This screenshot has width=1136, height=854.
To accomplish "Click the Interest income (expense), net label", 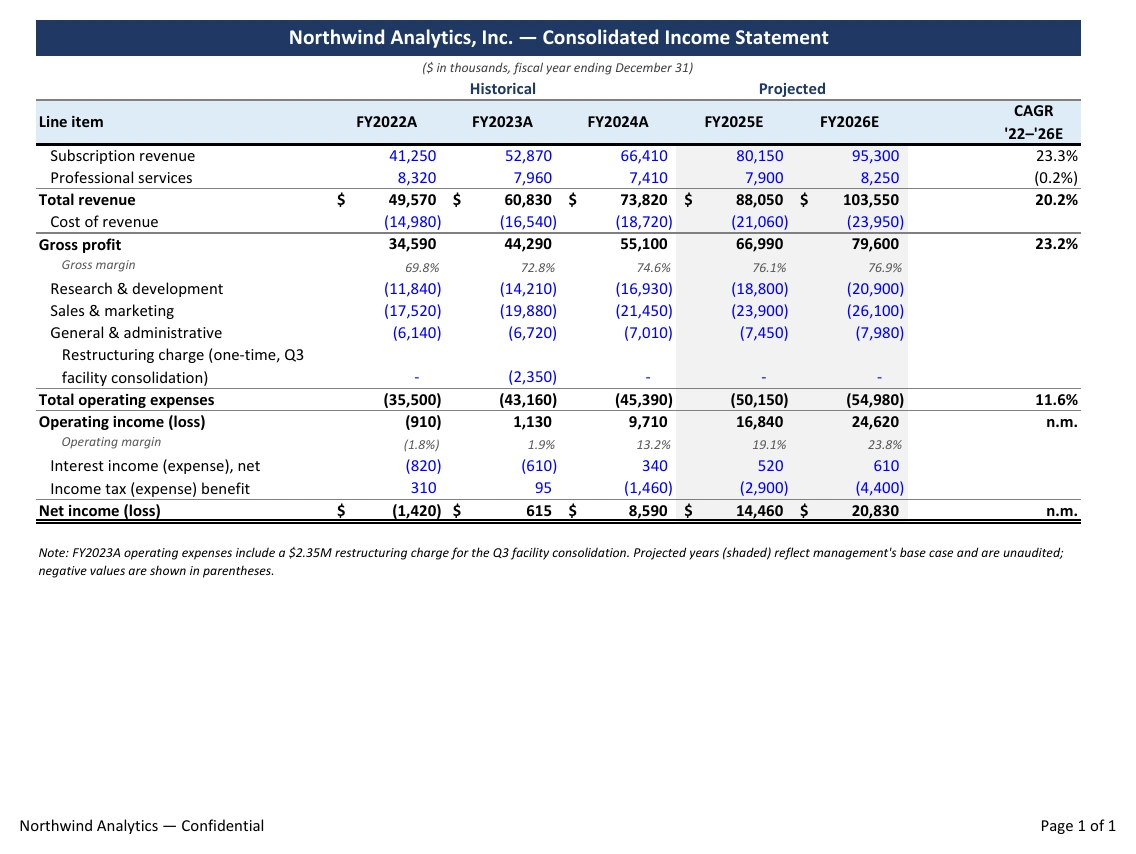I will 154,466.
